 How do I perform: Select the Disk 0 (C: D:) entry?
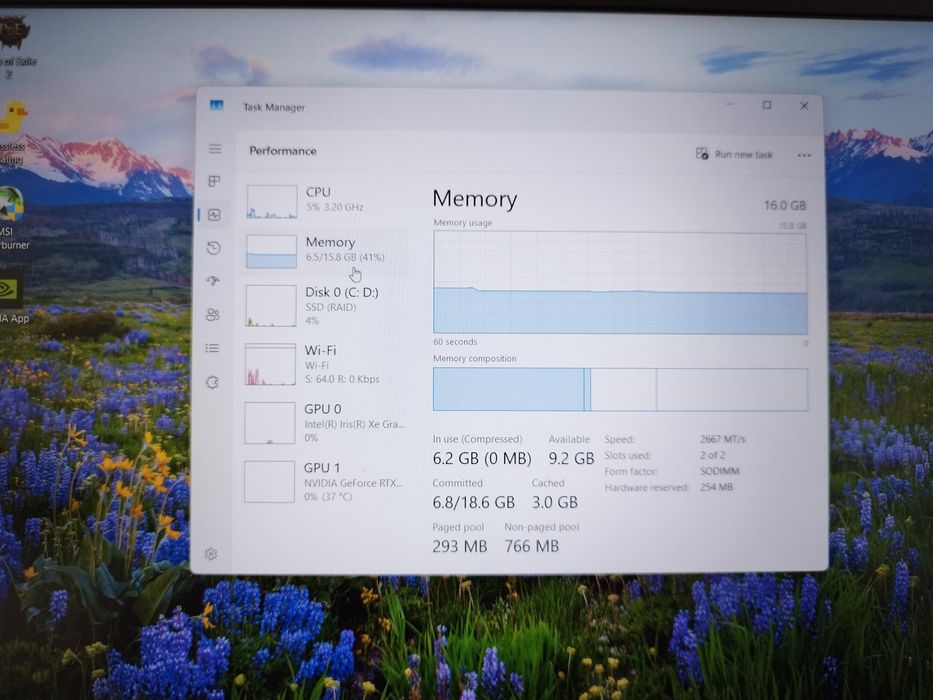pos(325,305)
